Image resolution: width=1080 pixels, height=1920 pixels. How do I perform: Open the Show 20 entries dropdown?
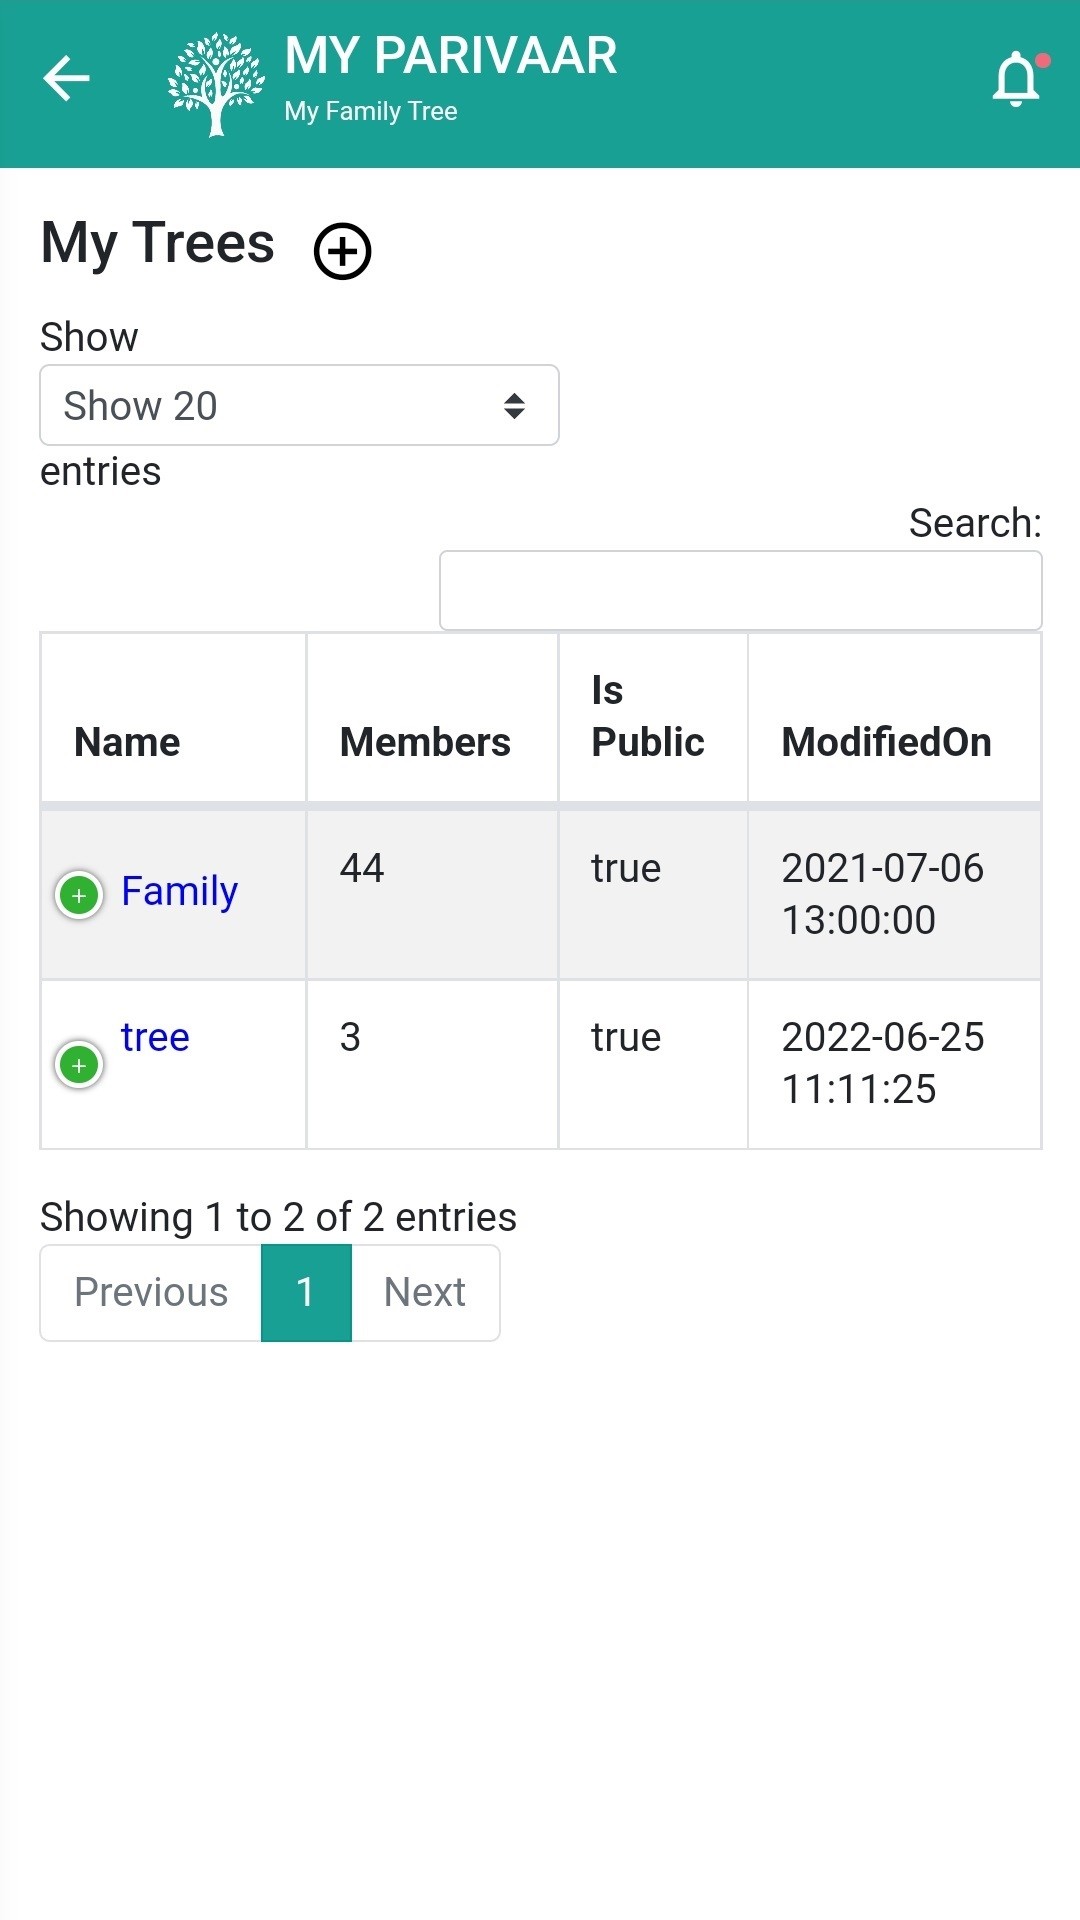click(x=299, y=405)
